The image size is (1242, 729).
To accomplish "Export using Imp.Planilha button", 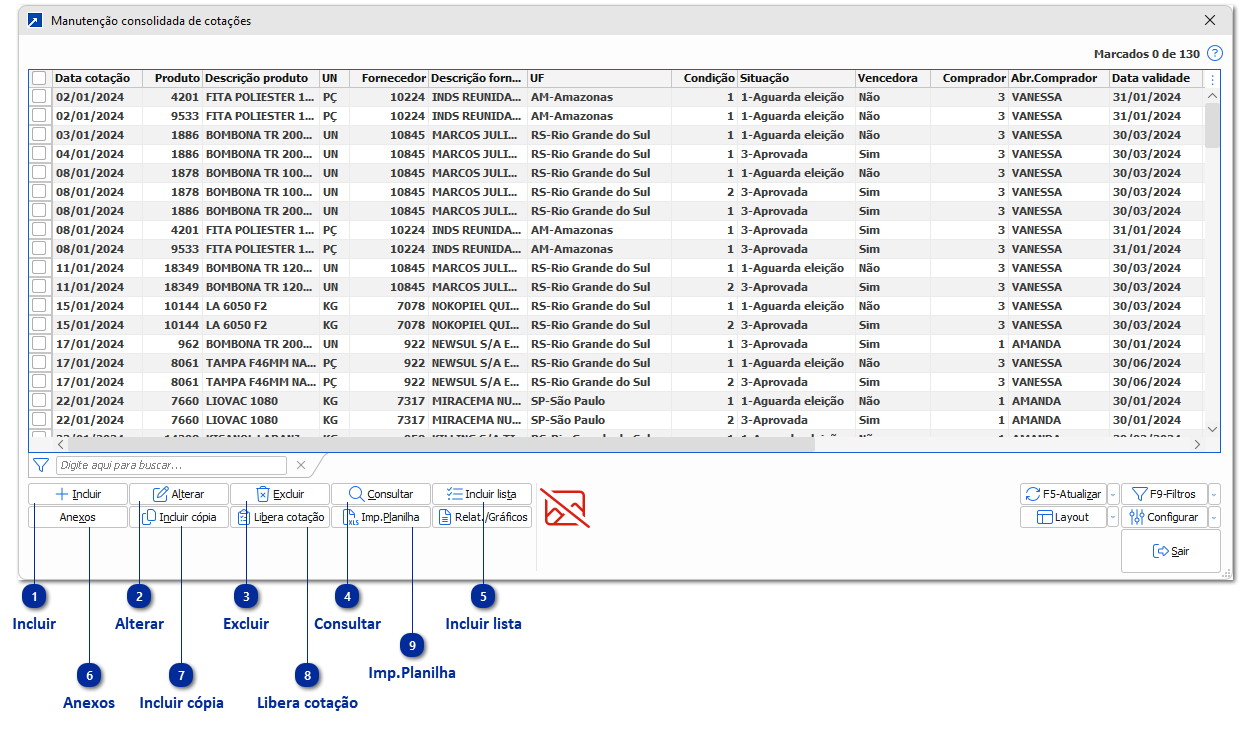I will 380,517.
